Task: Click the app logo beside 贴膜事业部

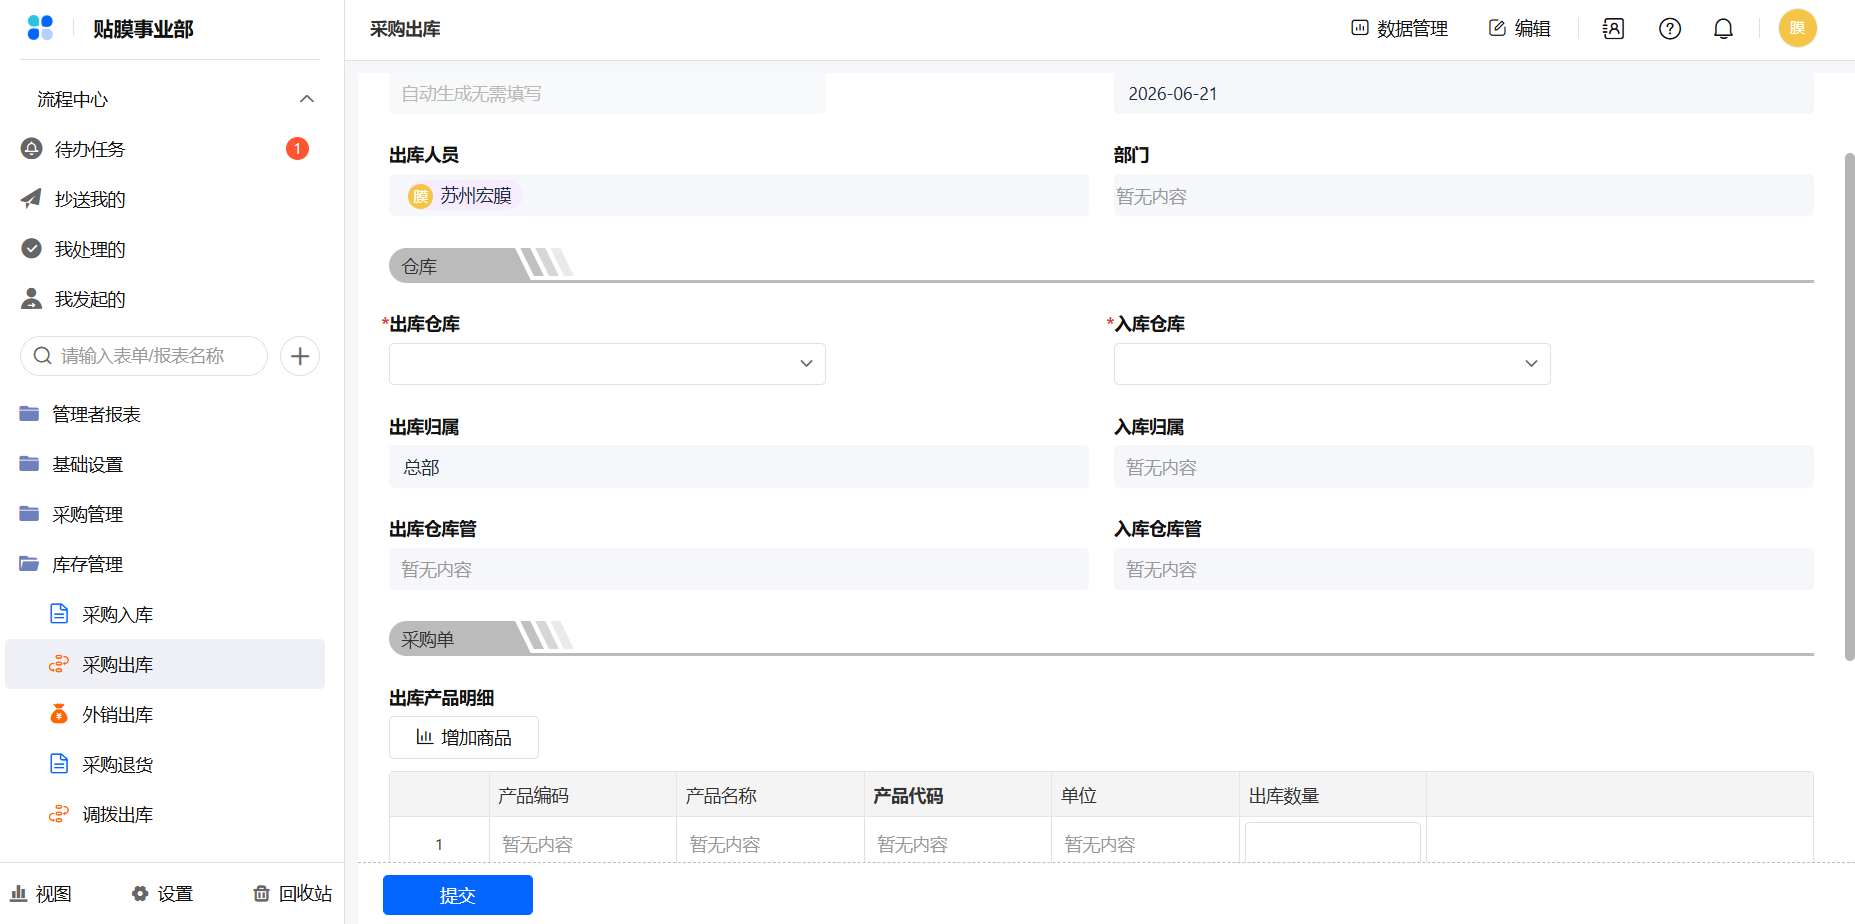Action: click(40, 28)
